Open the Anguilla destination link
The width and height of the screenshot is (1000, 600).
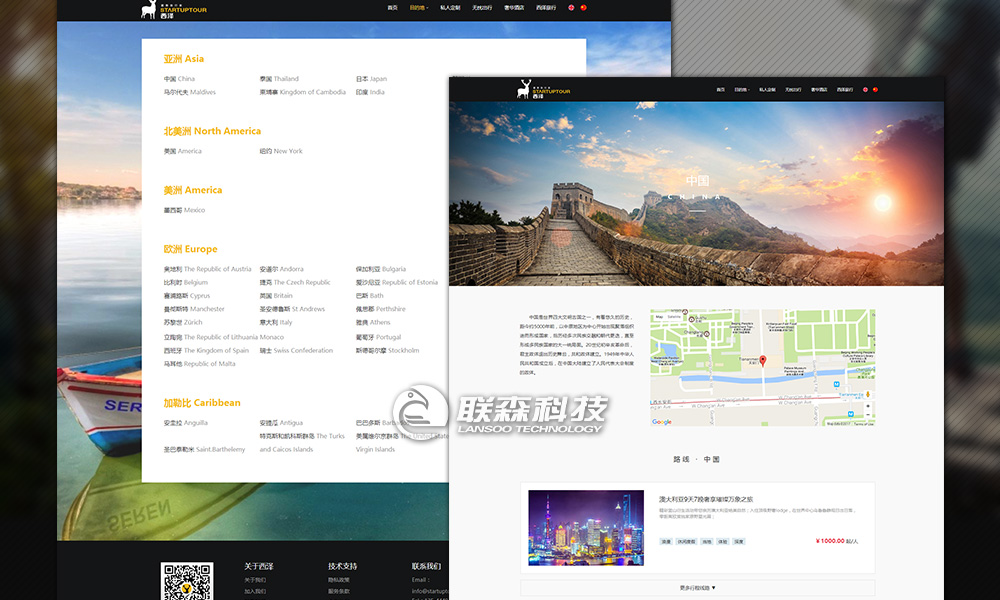pos(186,423)
